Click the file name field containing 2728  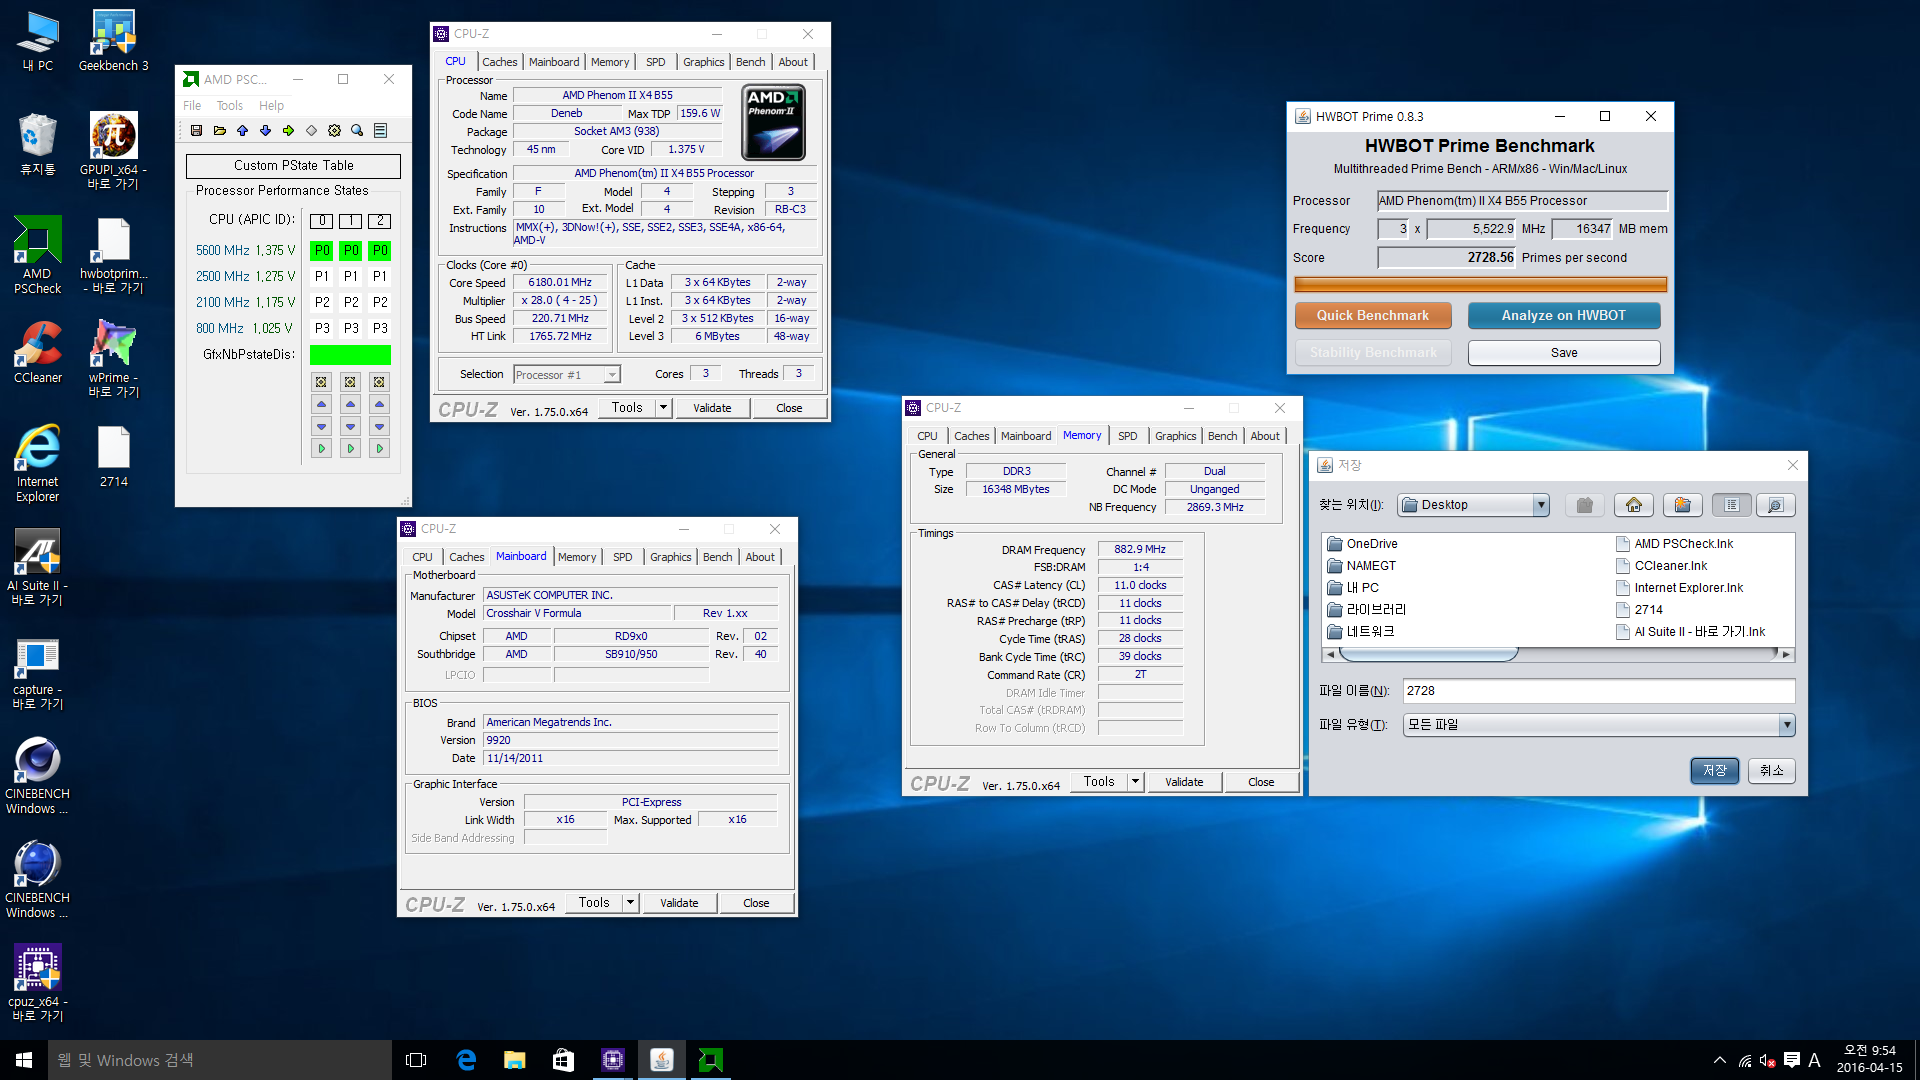[x=1598, y=691]
